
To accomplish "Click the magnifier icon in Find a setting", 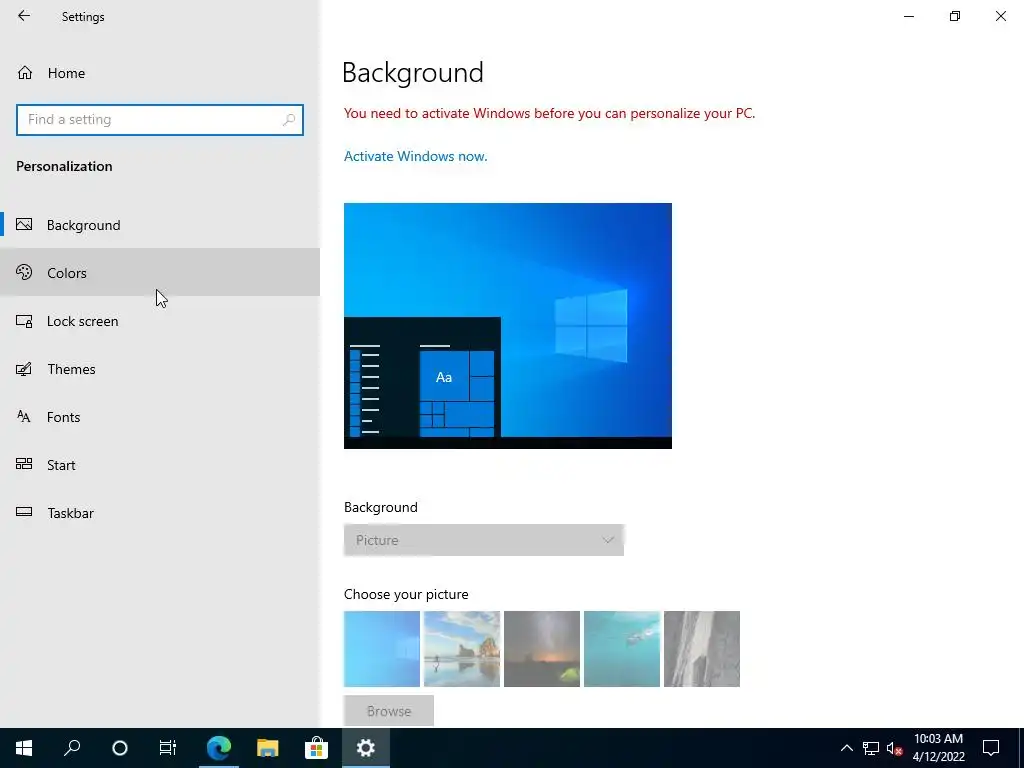I will coord(289,120).
